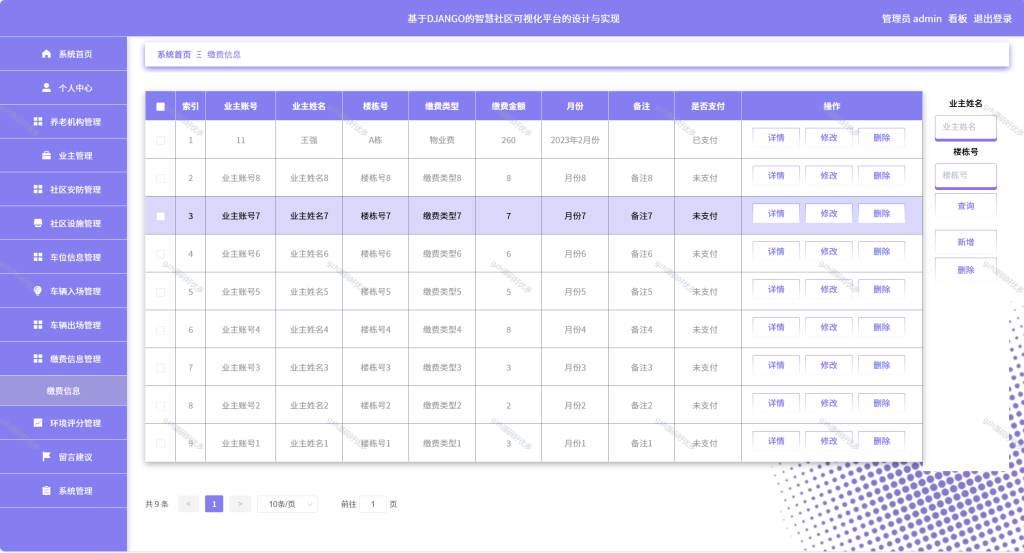This screenshot has width=1024, height=553.
Task: Click the document icon beside 系统管理
Action: tap(46, 491)
